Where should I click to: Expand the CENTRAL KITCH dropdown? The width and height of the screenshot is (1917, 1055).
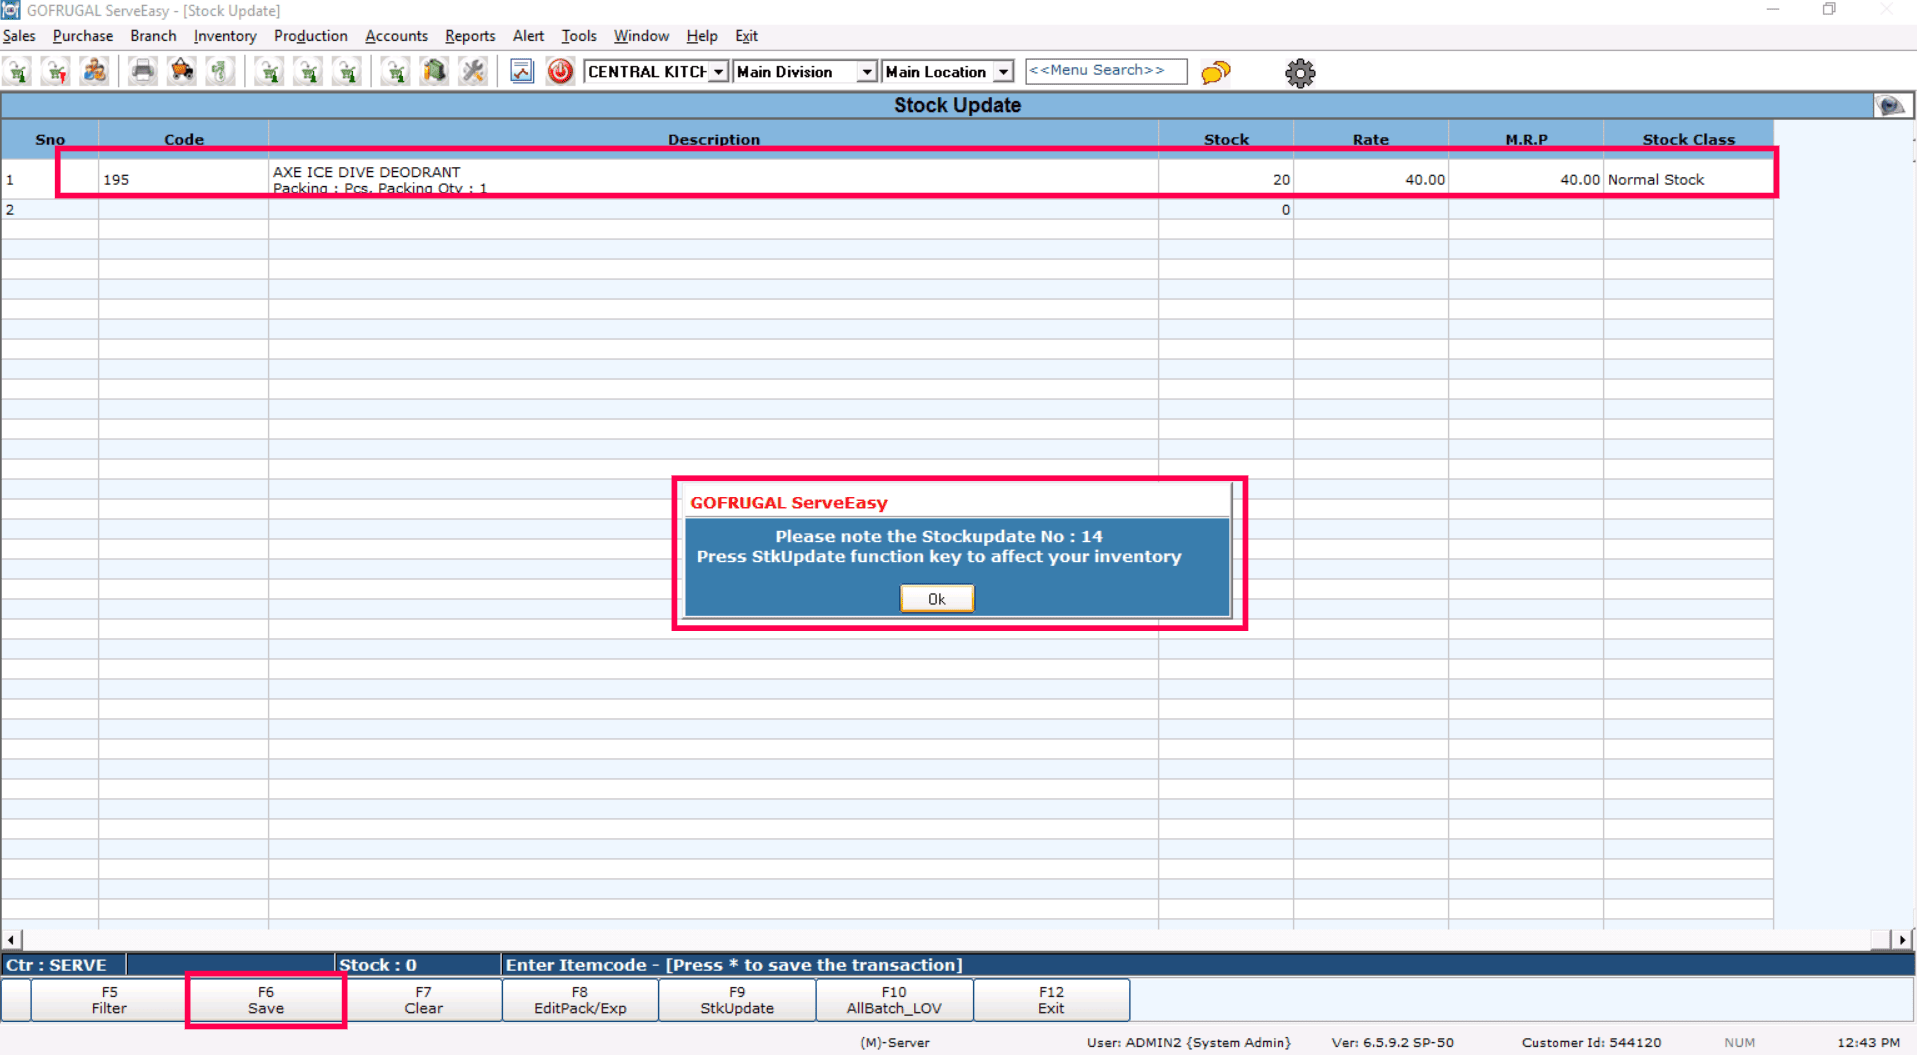(x=718, y=72)
